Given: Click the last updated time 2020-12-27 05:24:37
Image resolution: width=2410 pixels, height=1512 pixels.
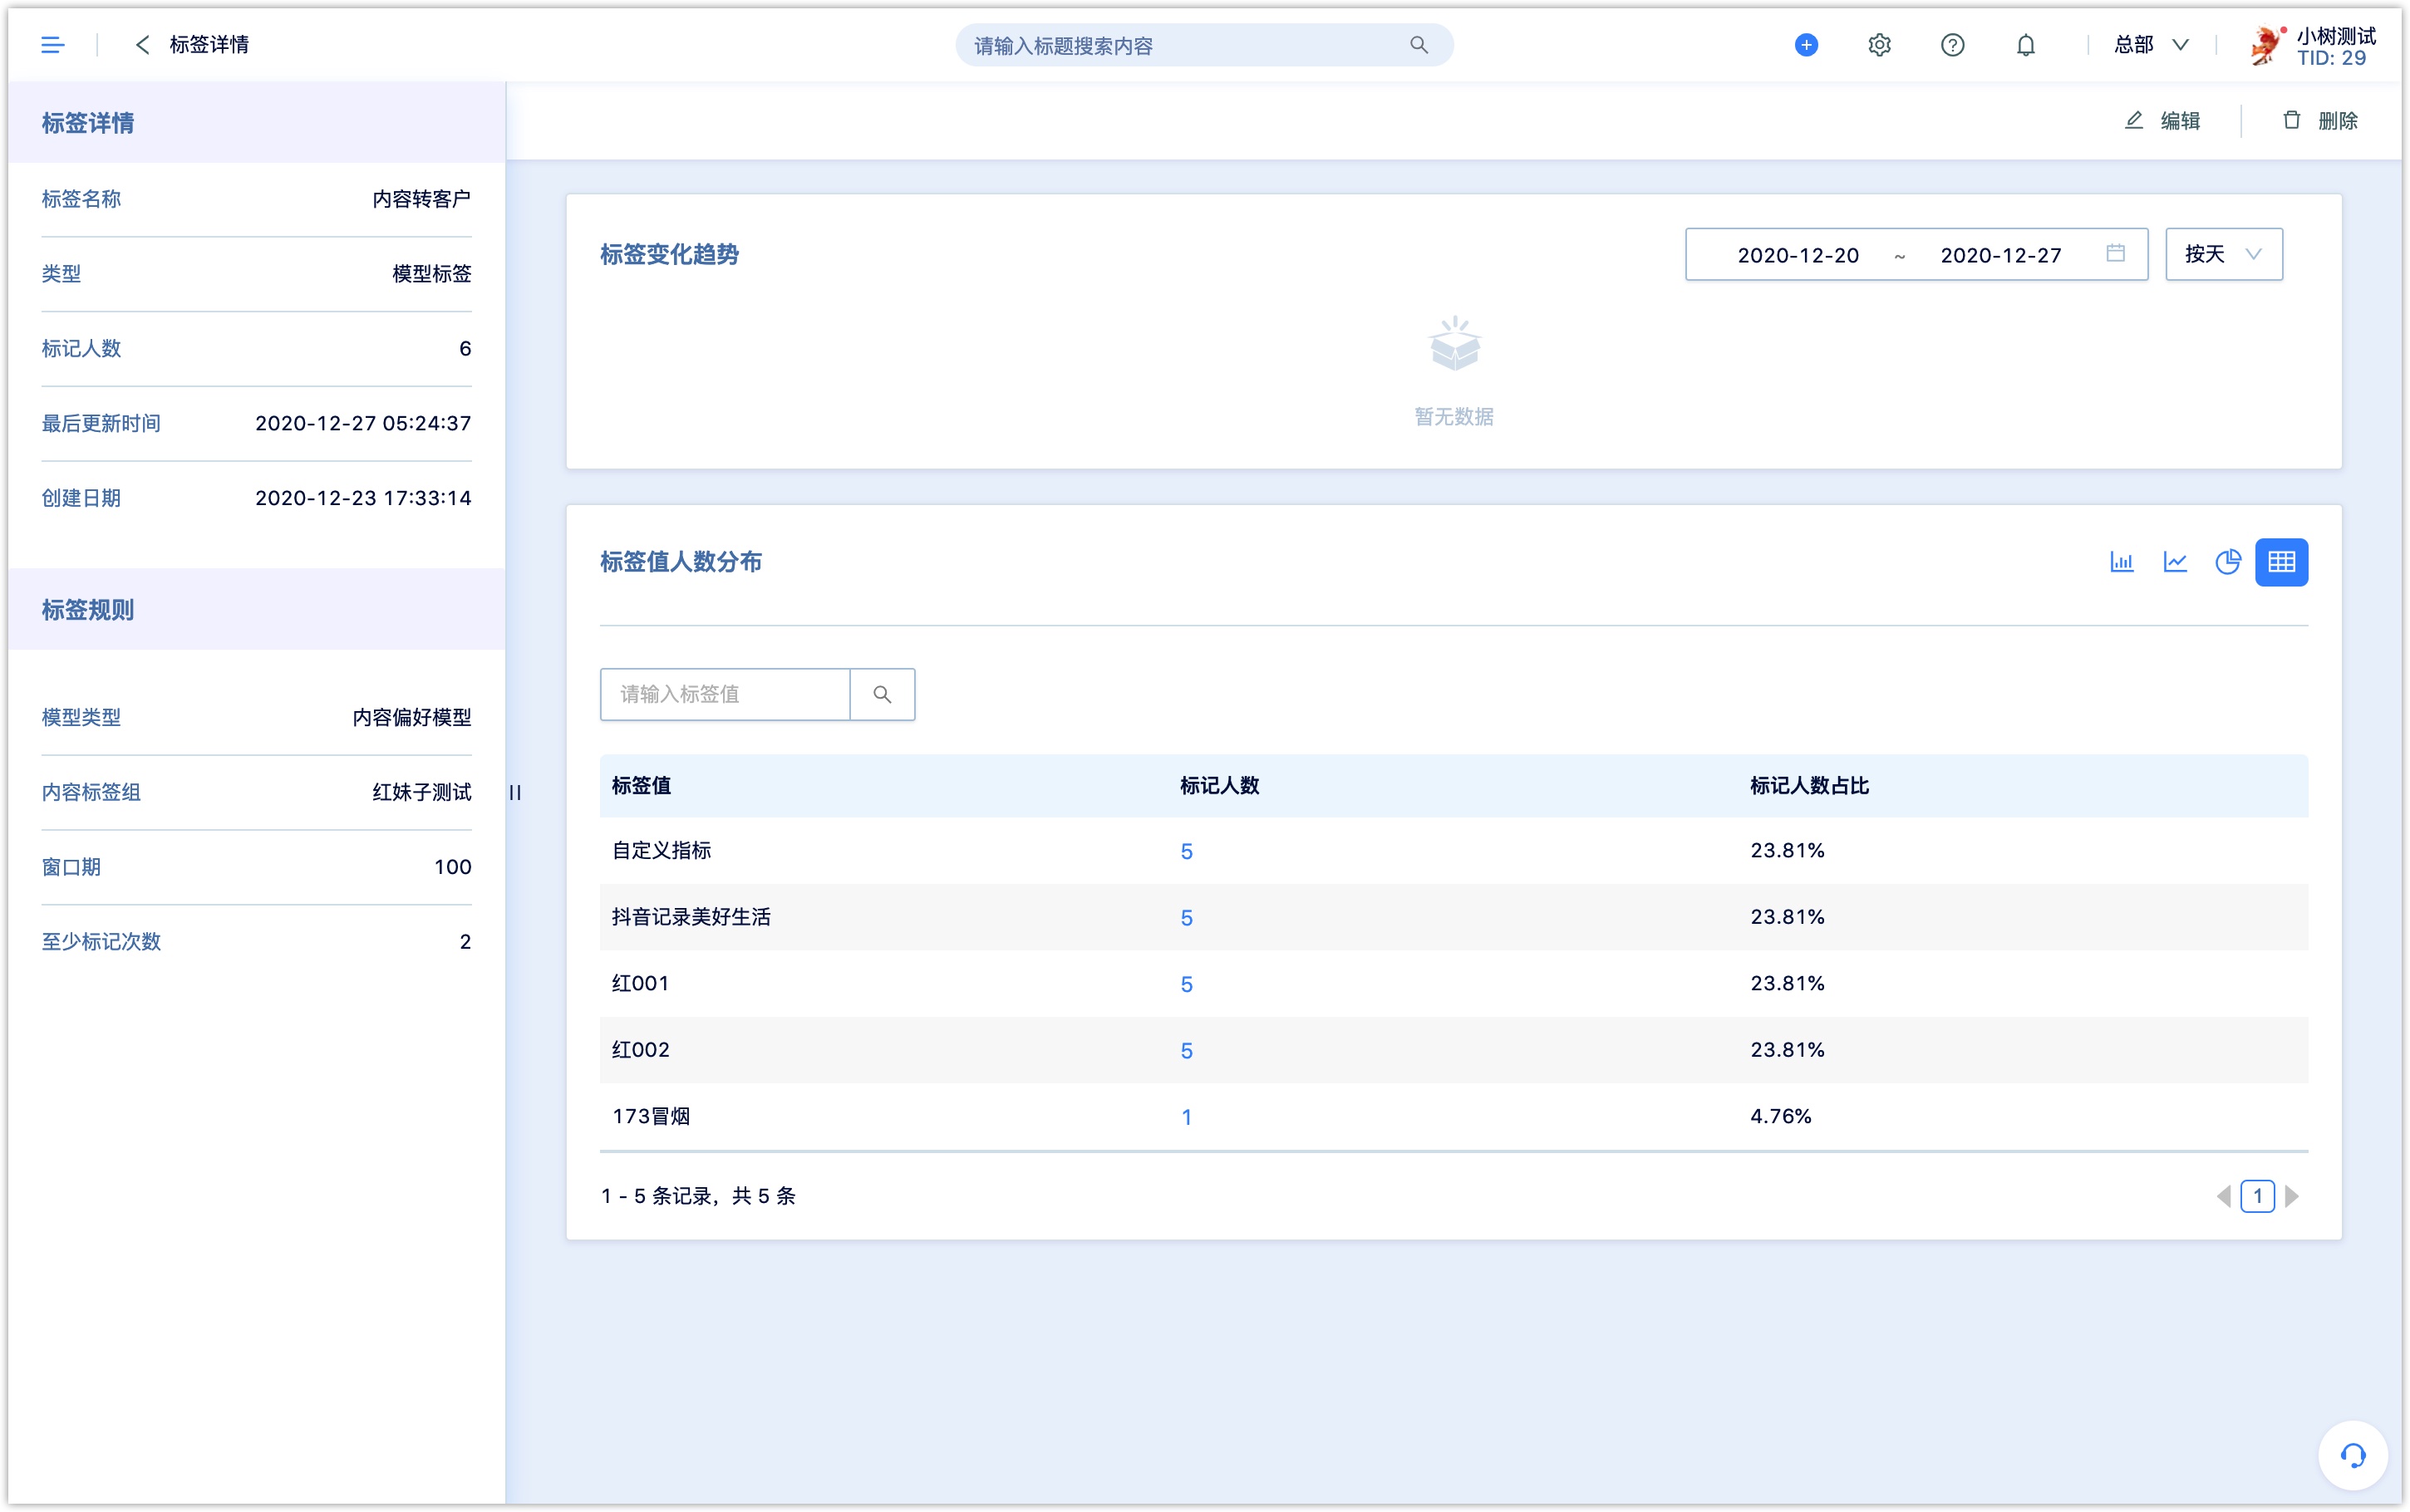Looking at the screenshot, I should tap(363, 424).
